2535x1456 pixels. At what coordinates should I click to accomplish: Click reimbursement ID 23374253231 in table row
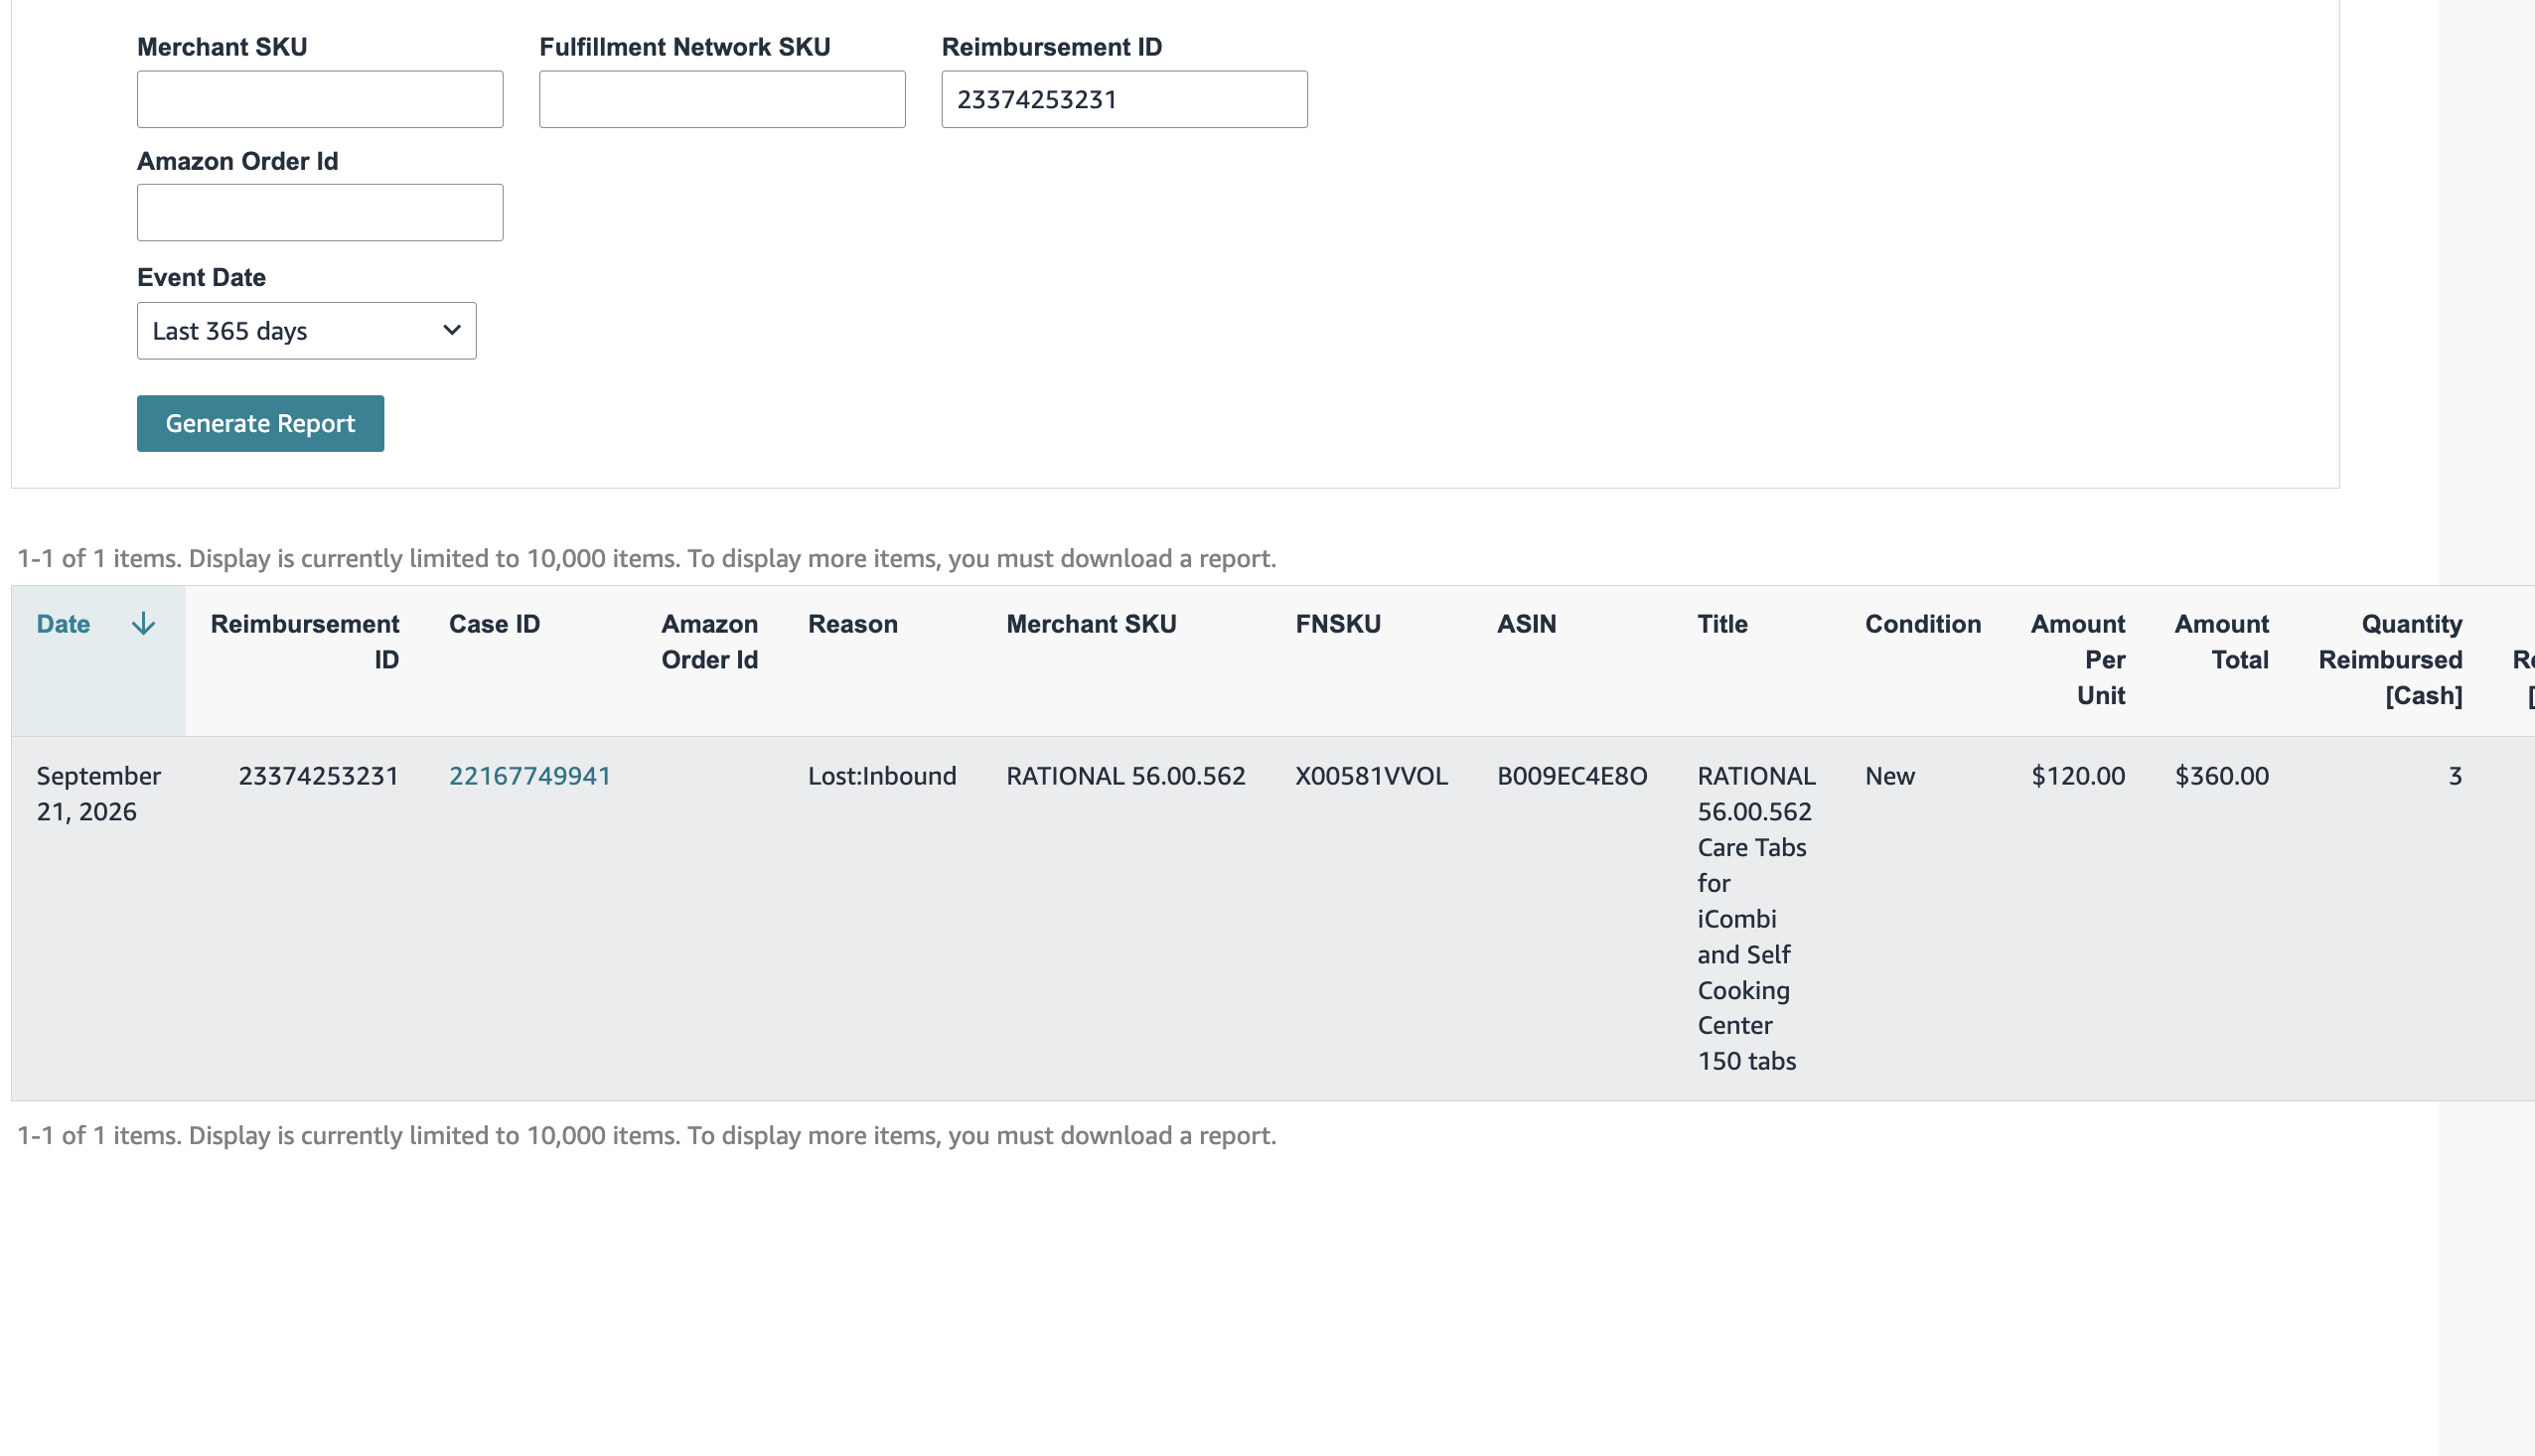(x=318, y=776)
